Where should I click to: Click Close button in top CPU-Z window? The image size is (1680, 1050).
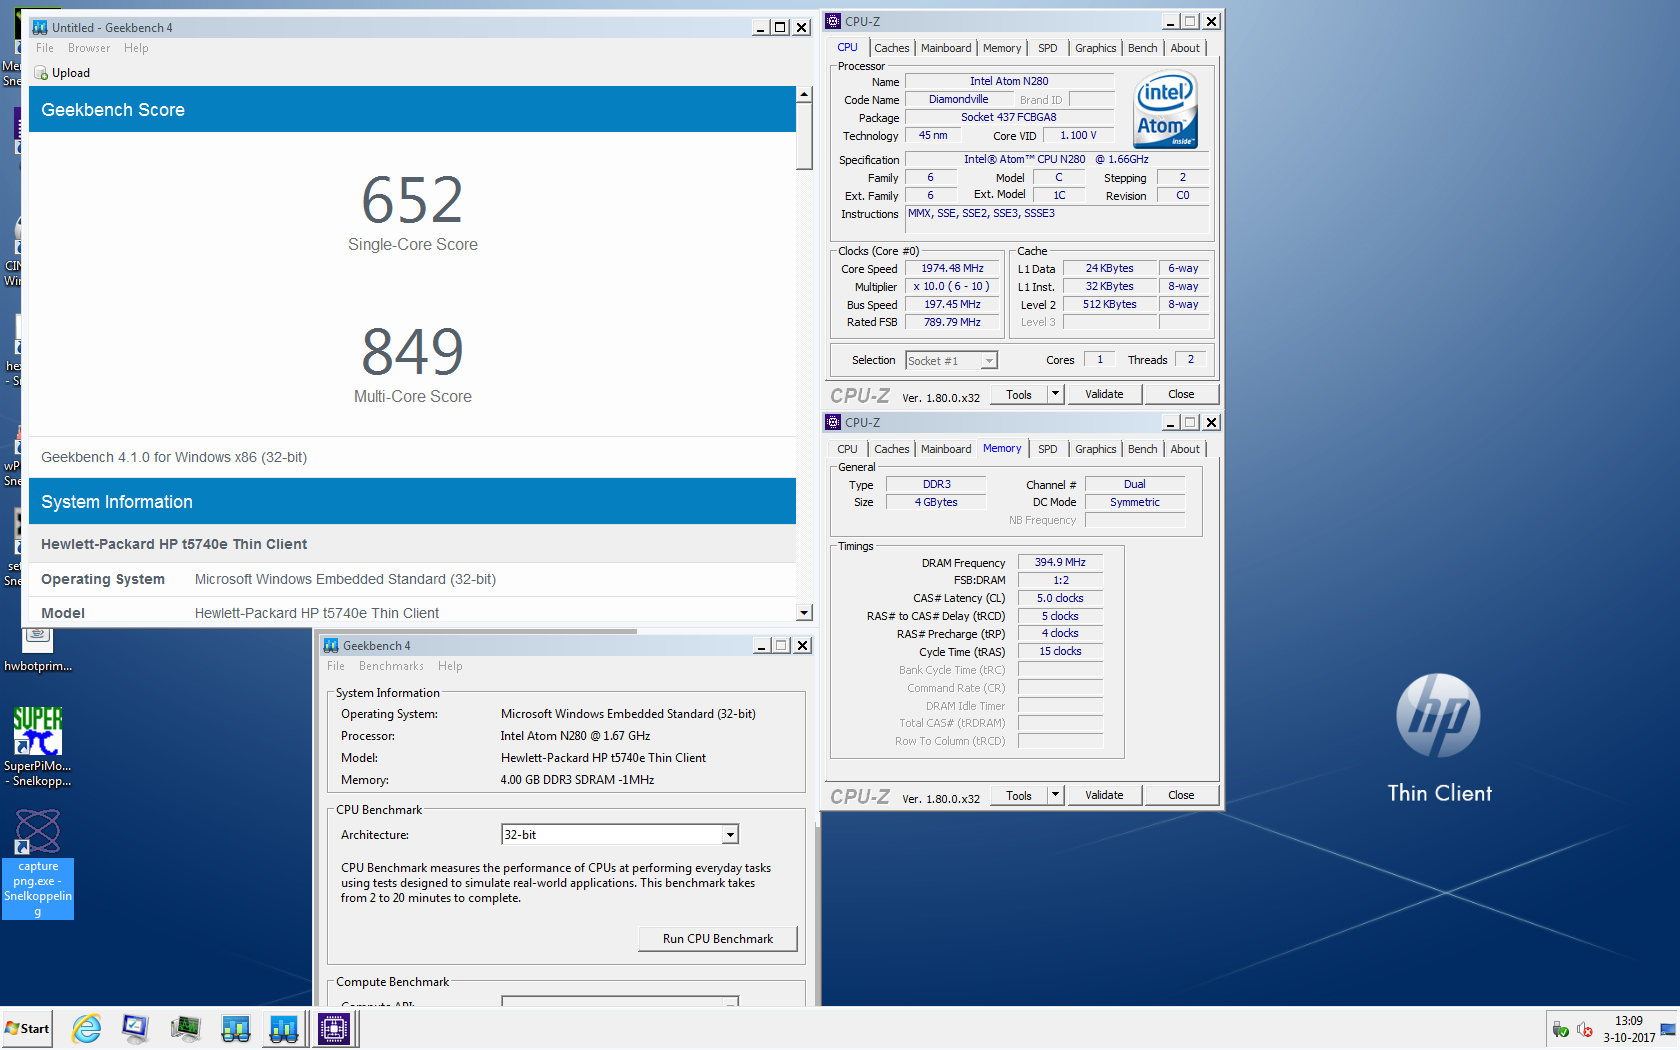click(1181, 394)
